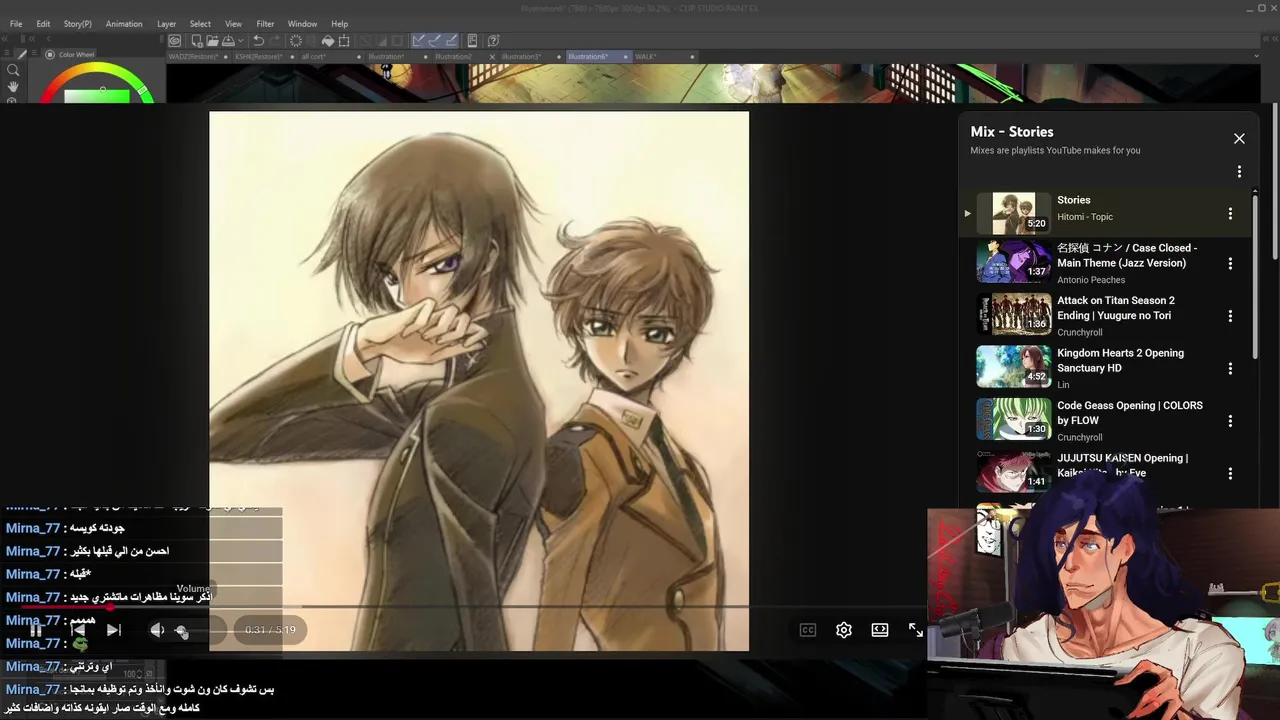Toggle closed captions CC button

pyautogui.click(x=808, y=630)
